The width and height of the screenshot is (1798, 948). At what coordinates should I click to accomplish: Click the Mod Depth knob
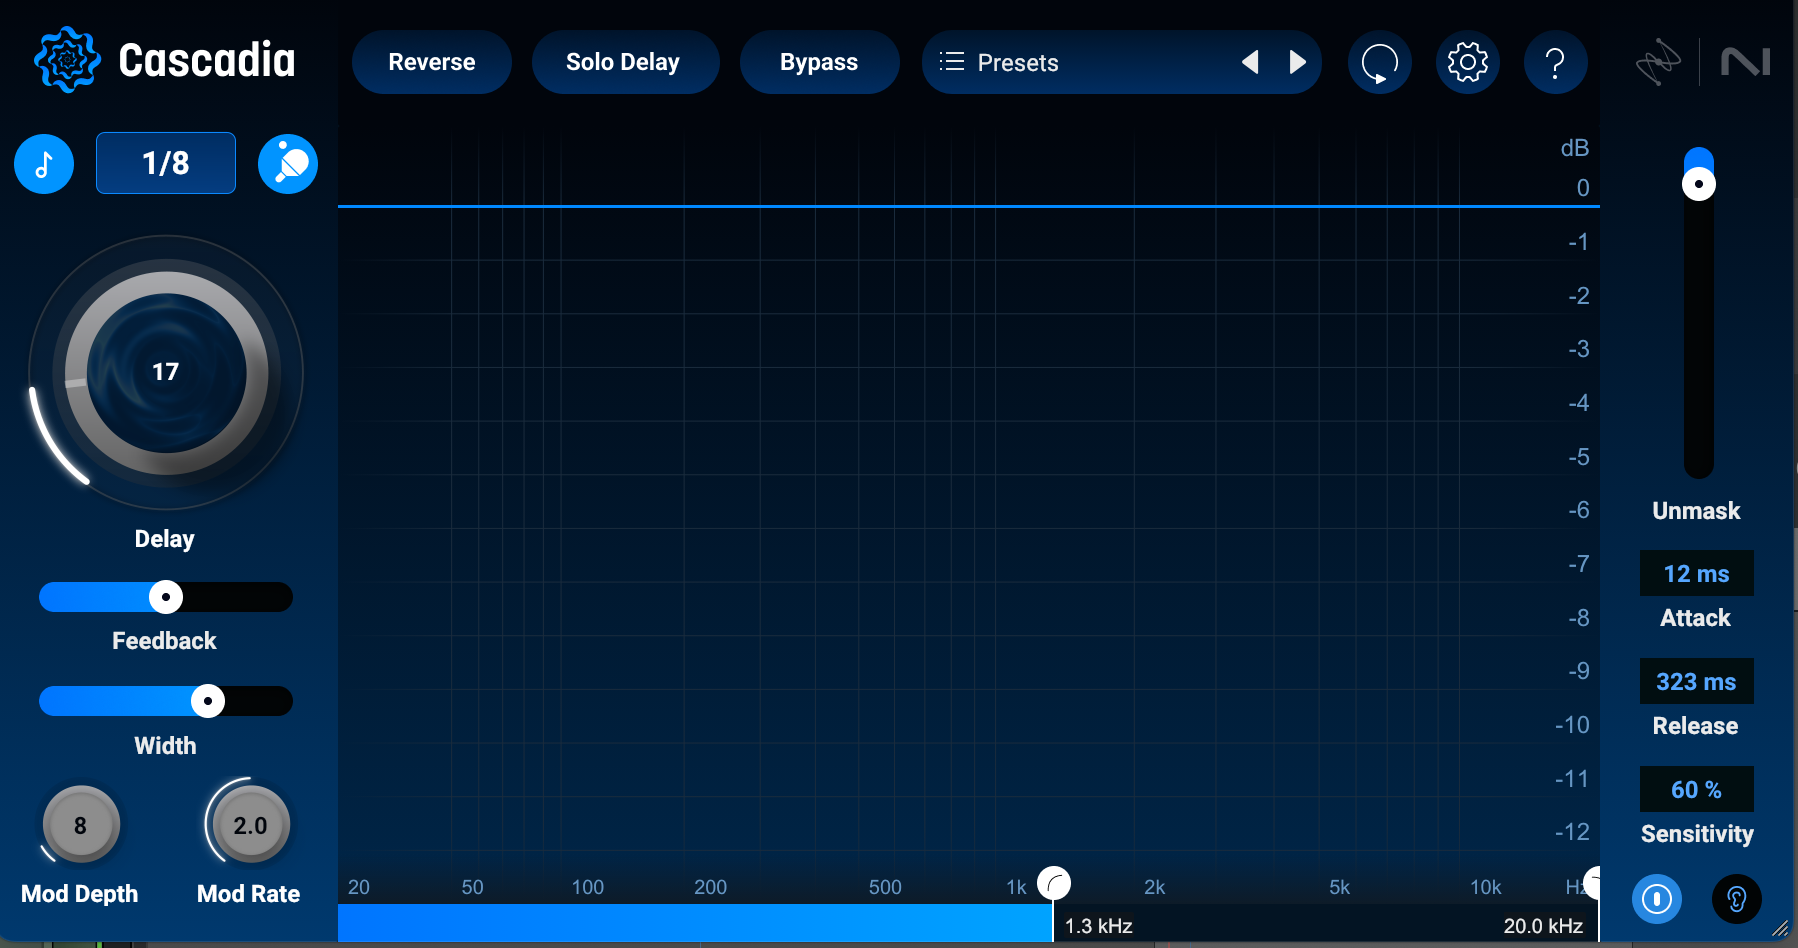[x=81, y=825]
